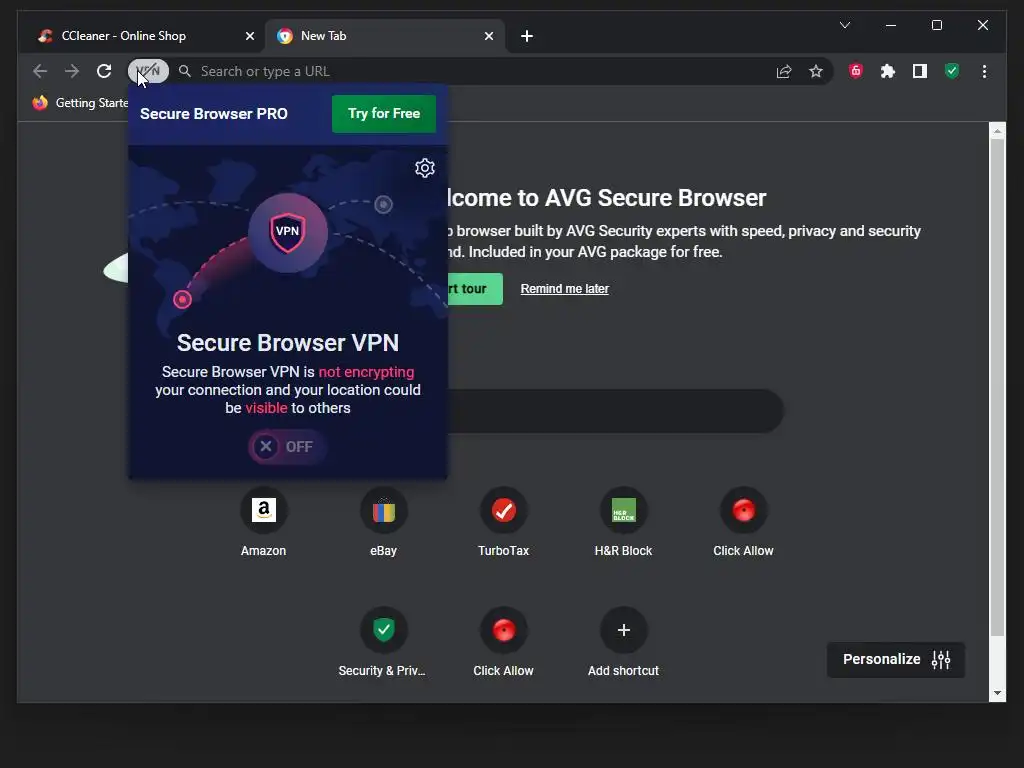Reload the current page
The height and width of the screenshot is (768, 1024).
(104, 71)
